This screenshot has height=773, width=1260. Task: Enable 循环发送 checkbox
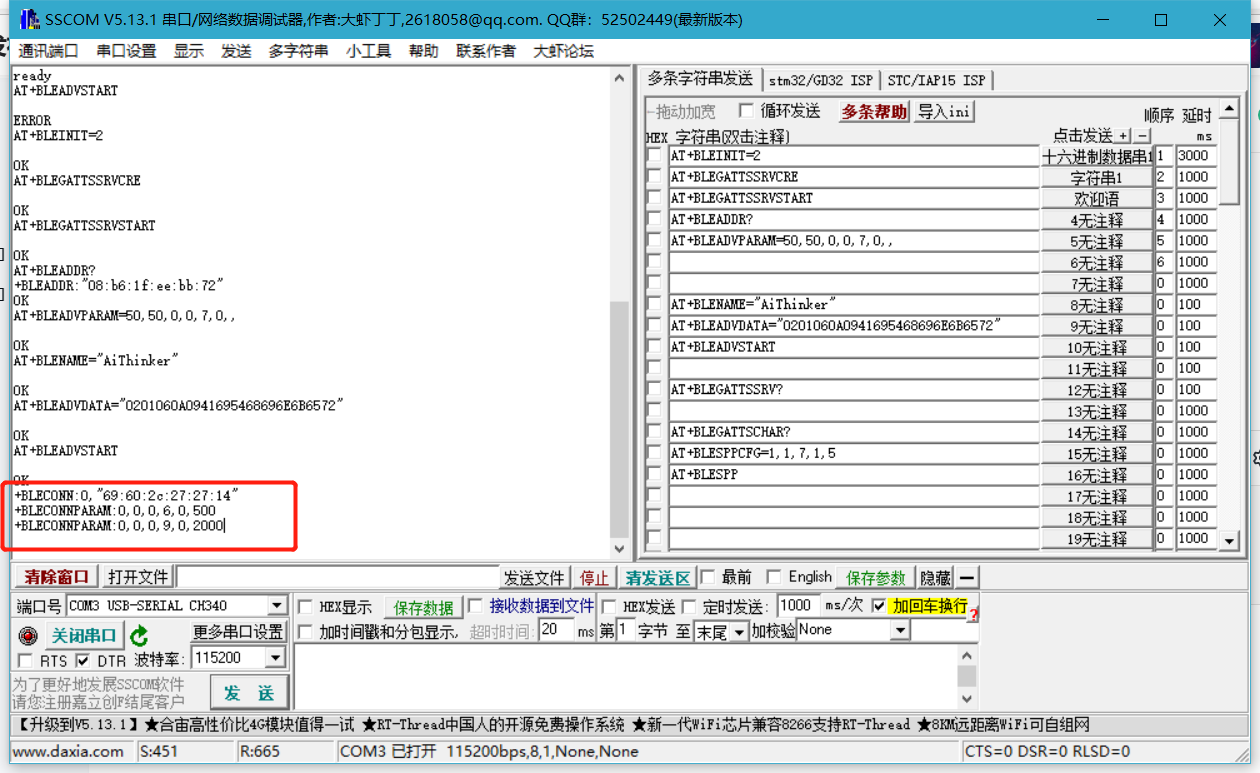[746, 110]
